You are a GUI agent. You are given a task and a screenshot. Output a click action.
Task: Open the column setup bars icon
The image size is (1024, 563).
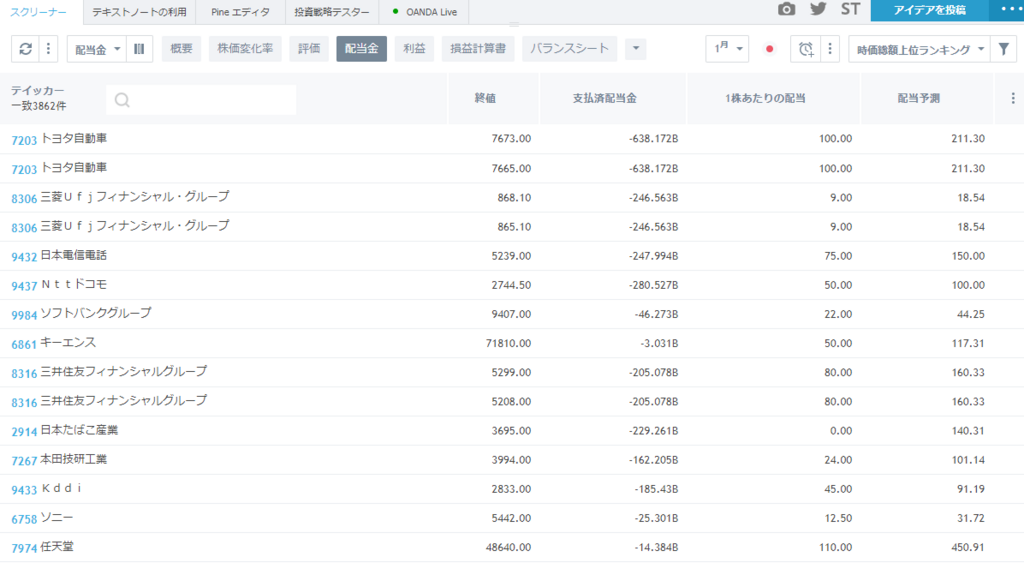coord(139,49)
